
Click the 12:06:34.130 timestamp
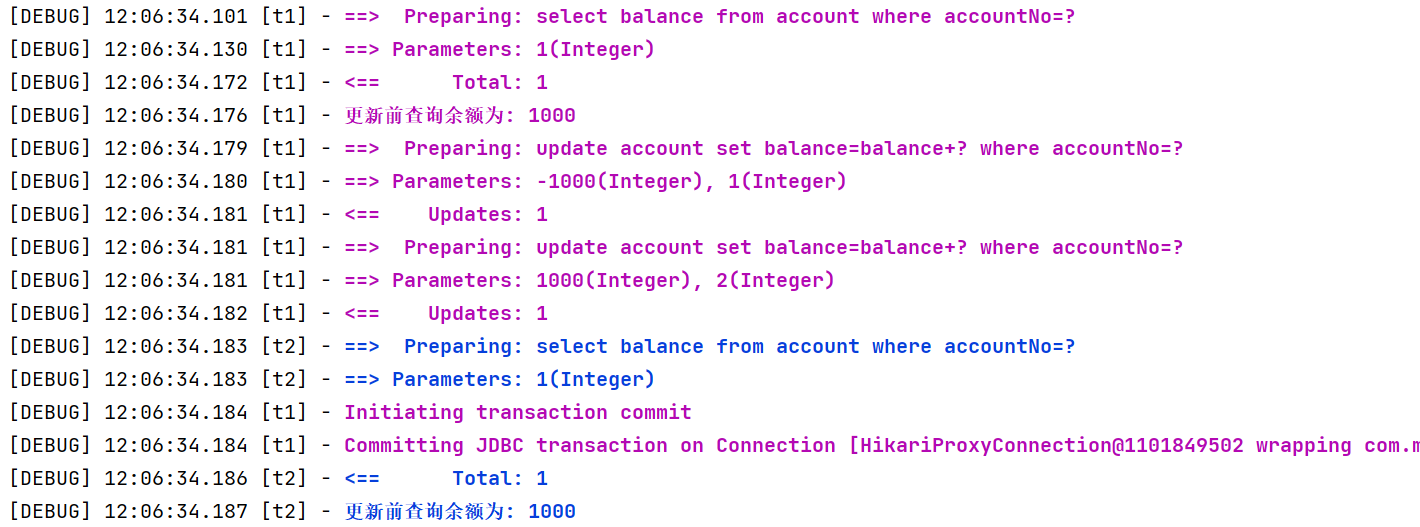[176, 49]
